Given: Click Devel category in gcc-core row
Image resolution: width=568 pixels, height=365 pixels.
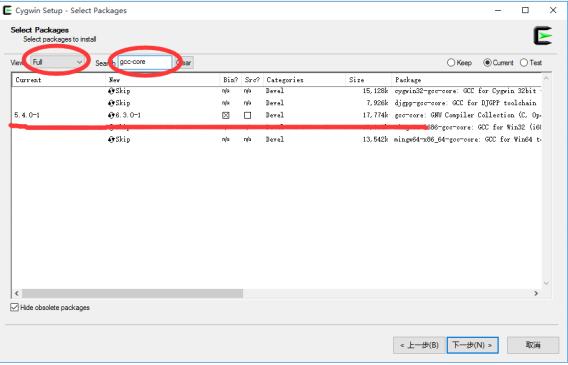Looking at the screenshot, I should pyautogui.click(x=275, y=116).
